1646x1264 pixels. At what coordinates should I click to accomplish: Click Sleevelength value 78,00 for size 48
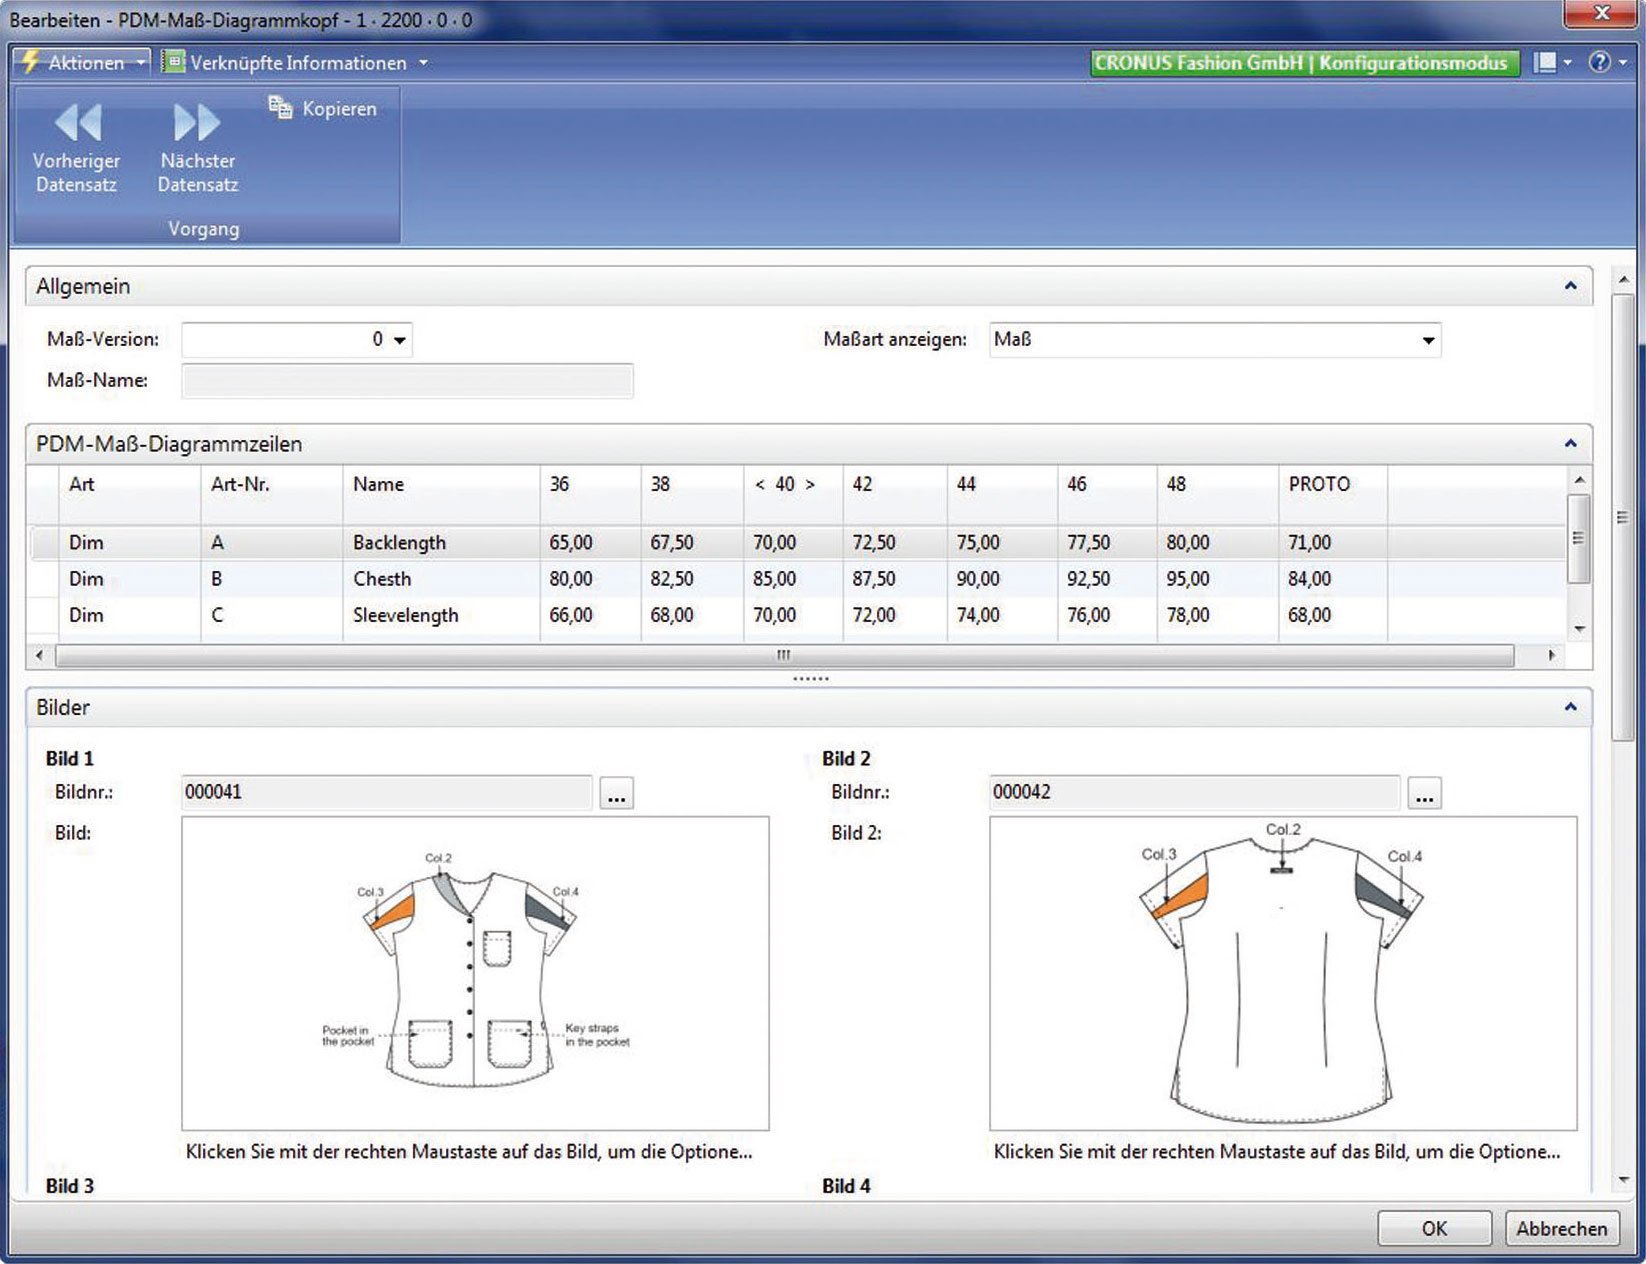(1217, 614)
